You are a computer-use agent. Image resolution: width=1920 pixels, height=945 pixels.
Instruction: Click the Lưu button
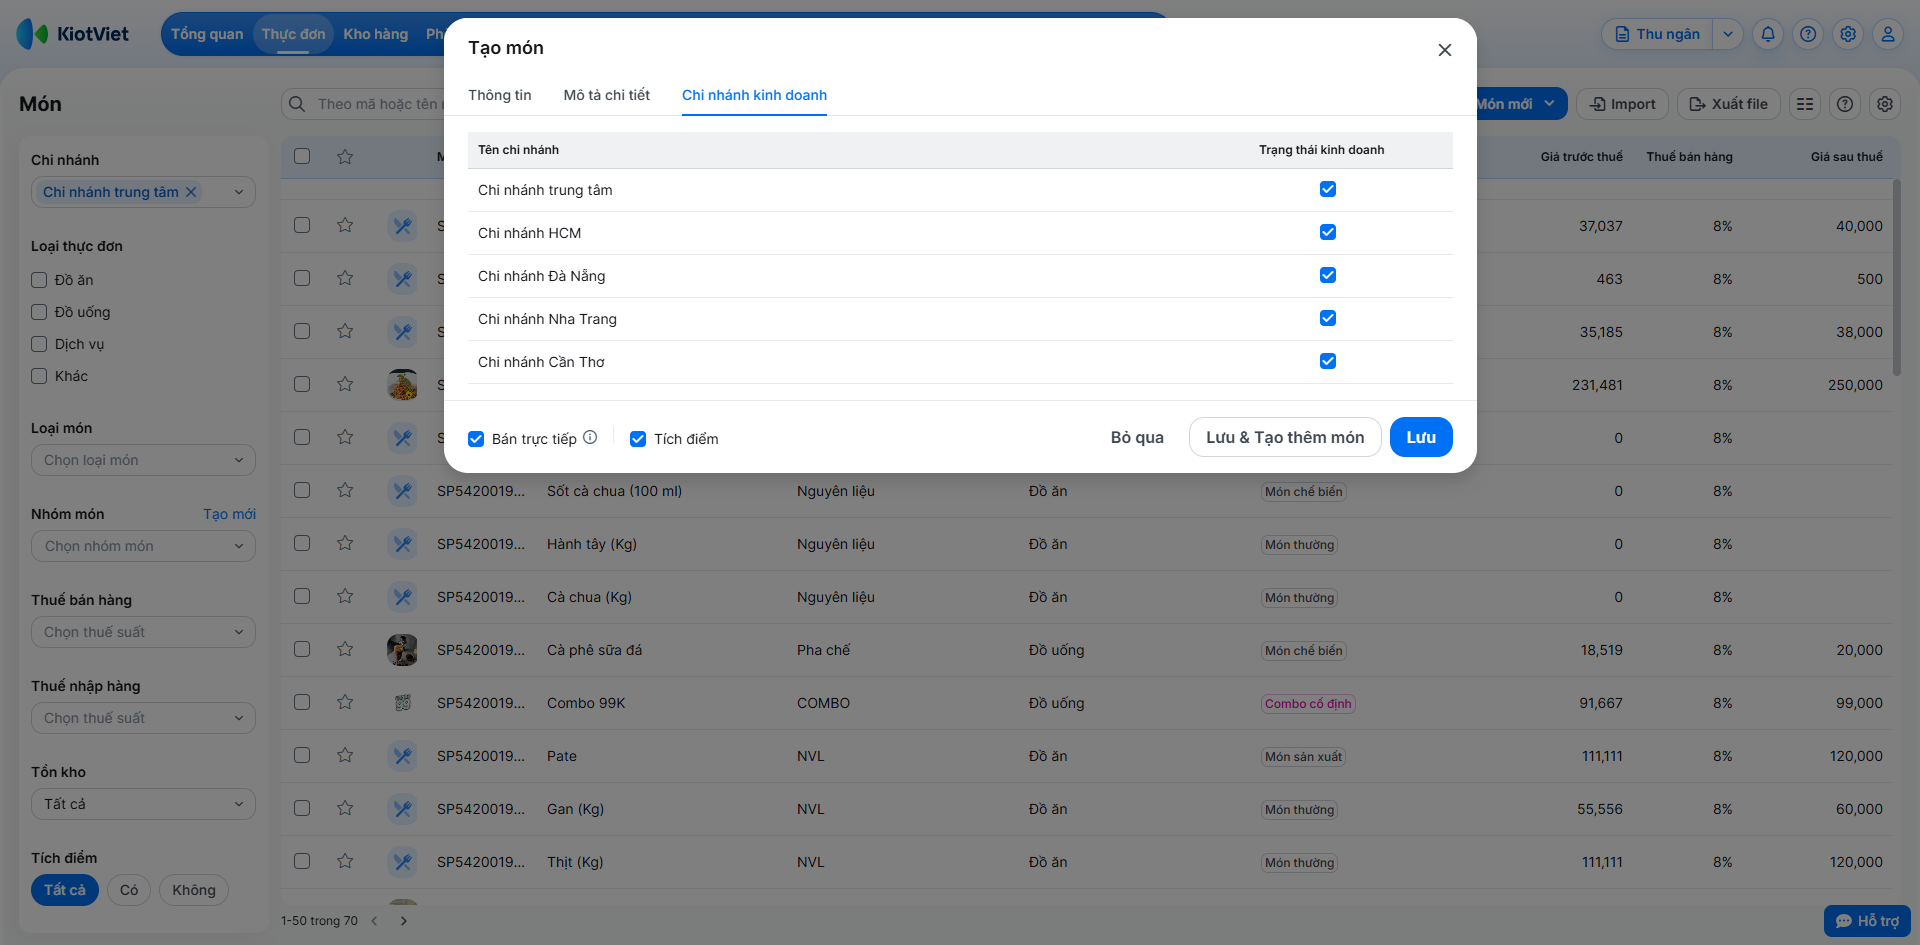click(1420, 437)
